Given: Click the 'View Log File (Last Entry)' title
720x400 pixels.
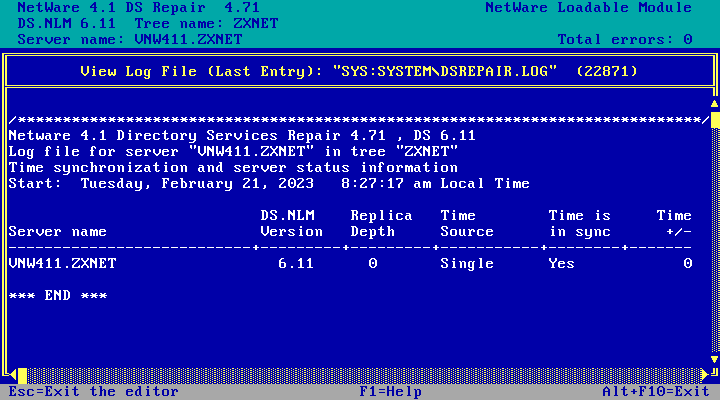Looking at the screenshot, I should click(359, 72).
